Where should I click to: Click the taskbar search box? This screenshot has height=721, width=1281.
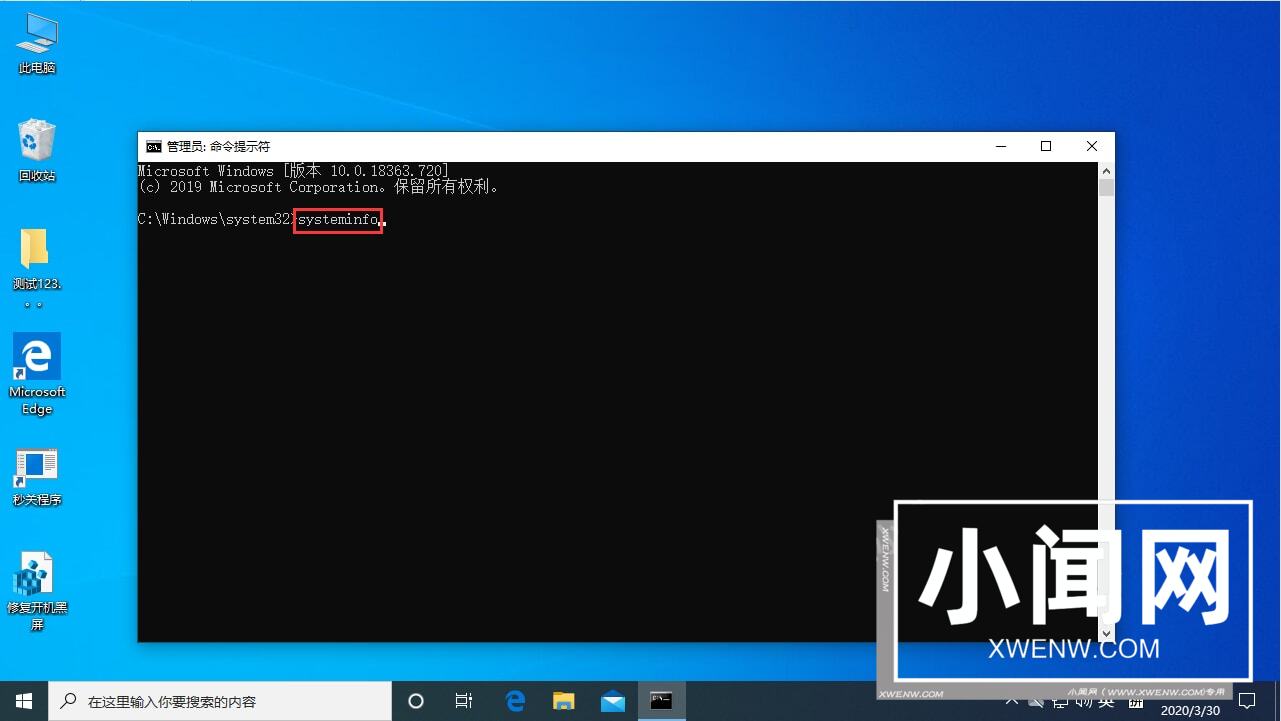coord(220,701)
